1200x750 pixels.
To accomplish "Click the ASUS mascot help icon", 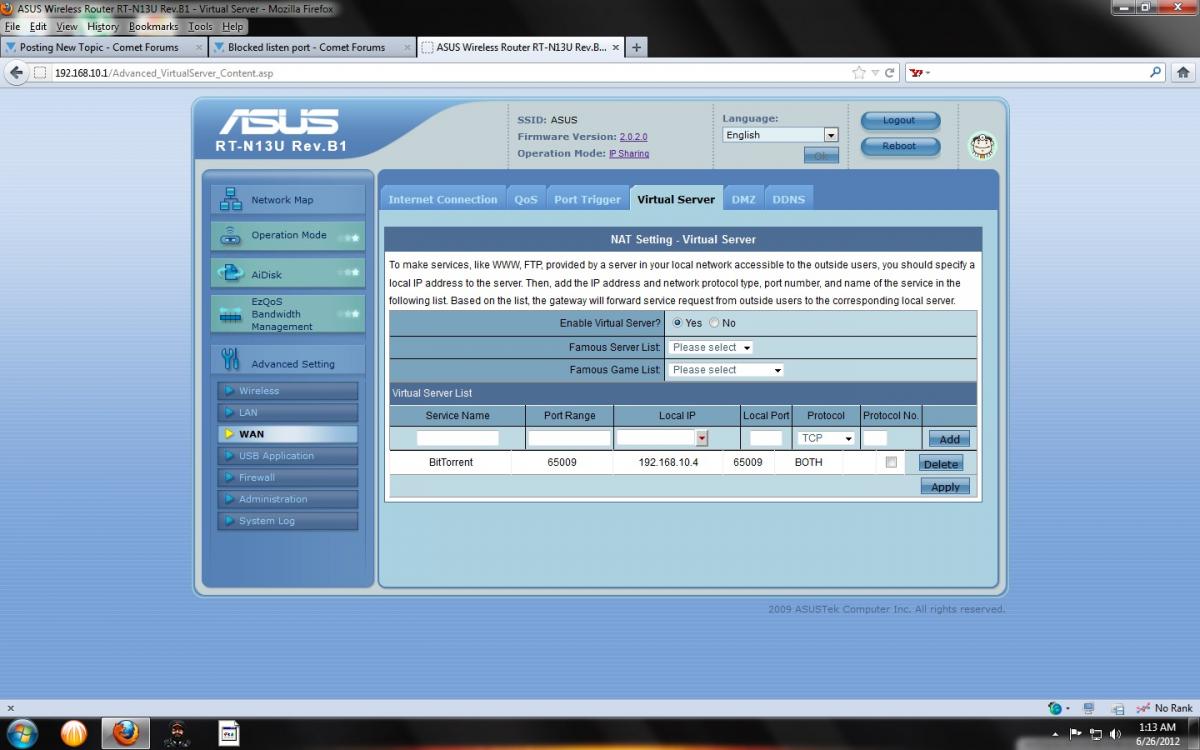I will (x=982, y=146).
